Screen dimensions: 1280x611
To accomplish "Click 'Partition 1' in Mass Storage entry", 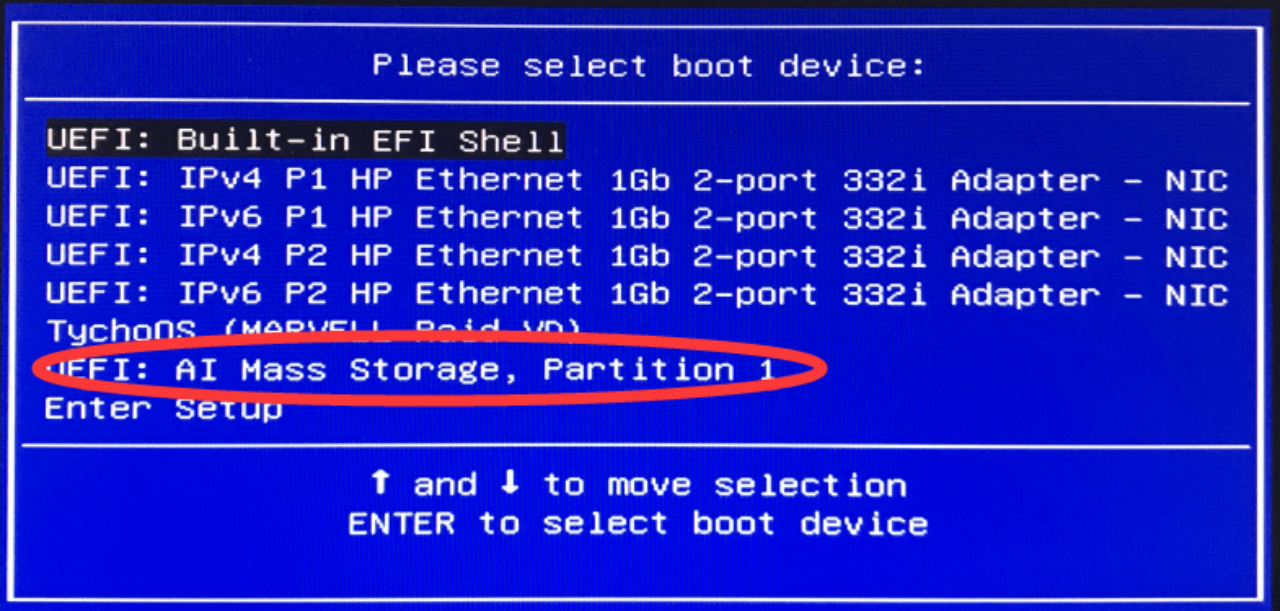I will pos(658,370).
